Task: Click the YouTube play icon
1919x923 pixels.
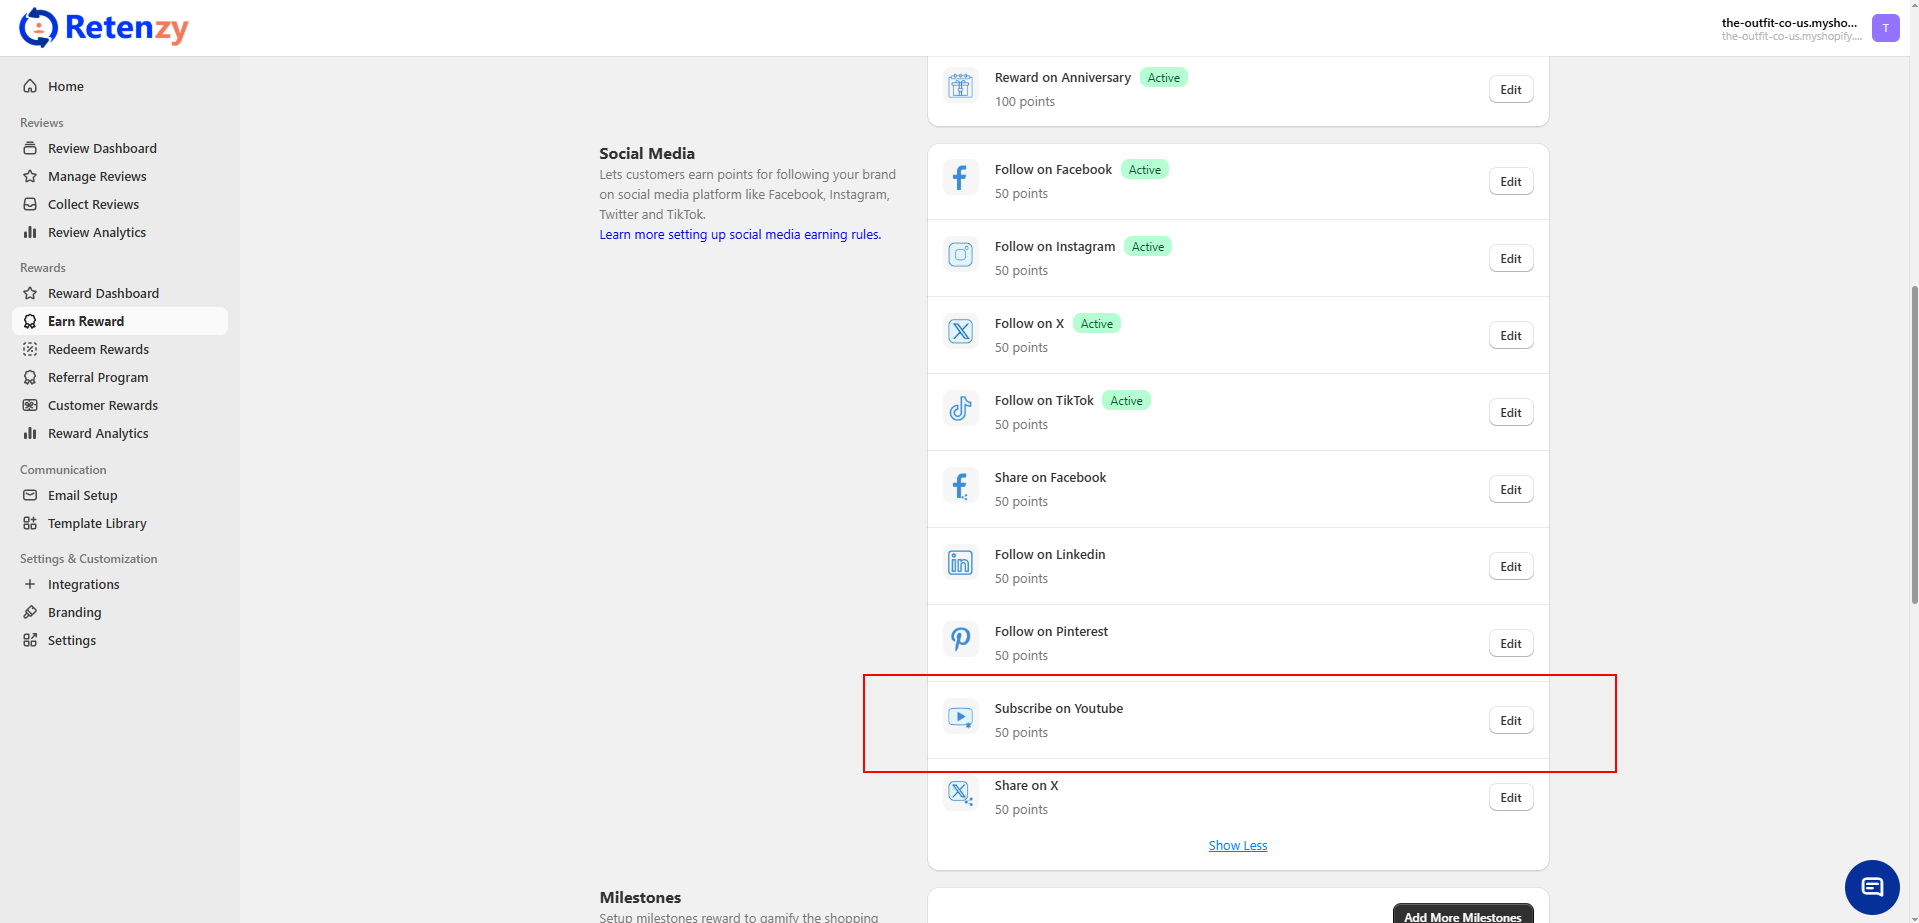Action: point(960,717)
